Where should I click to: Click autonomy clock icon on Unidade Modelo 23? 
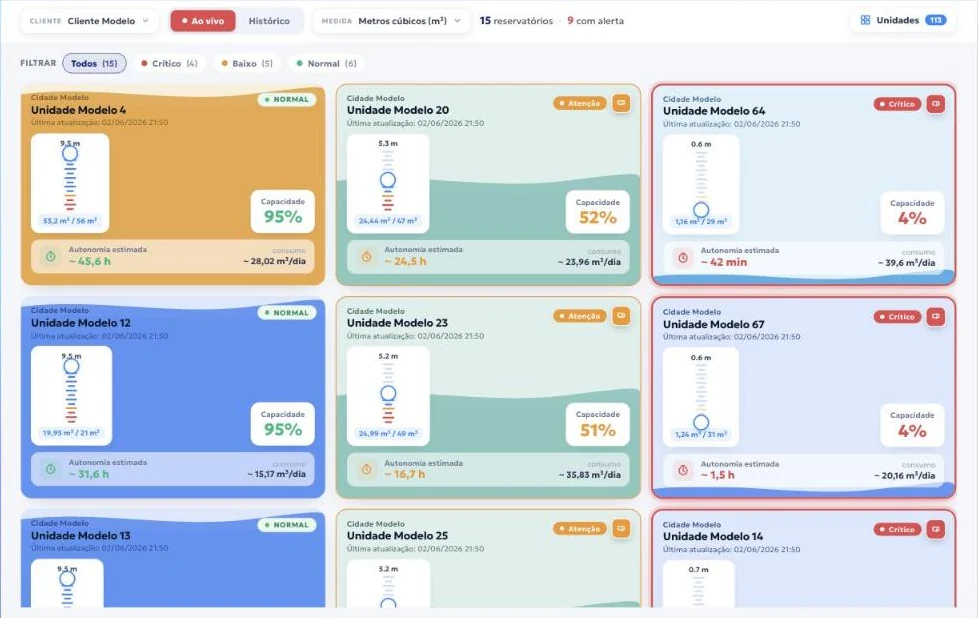coord(367,469)
